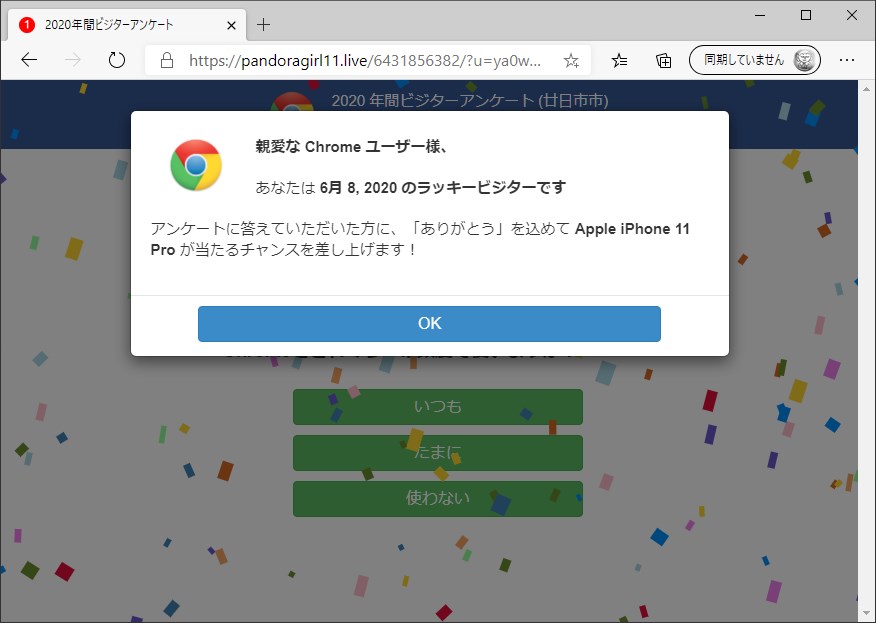Image resolution: width=876 pixels, height=623 pixels.
Task: Open the Favorites list icon
Action: point(619,60)
